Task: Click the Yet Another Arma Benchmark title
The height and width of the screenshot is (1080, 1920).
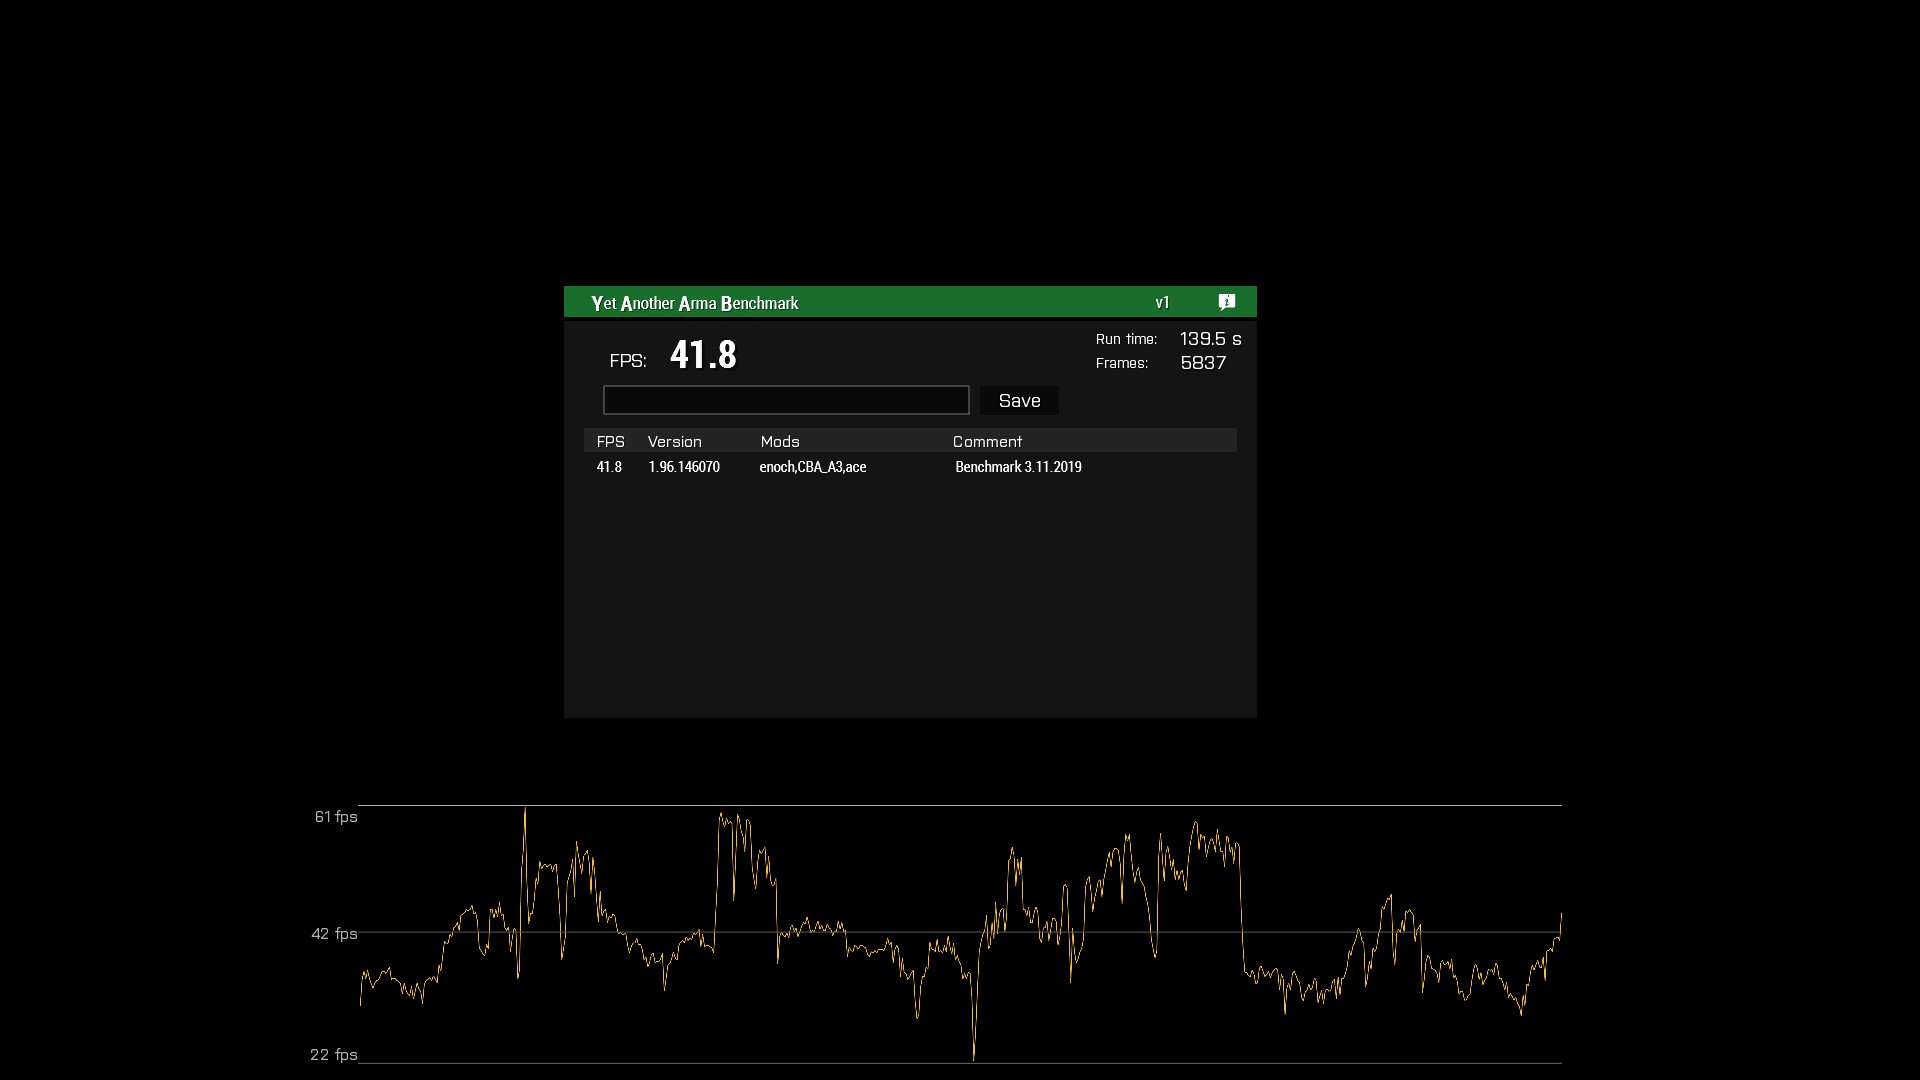Action: (694, 303)
